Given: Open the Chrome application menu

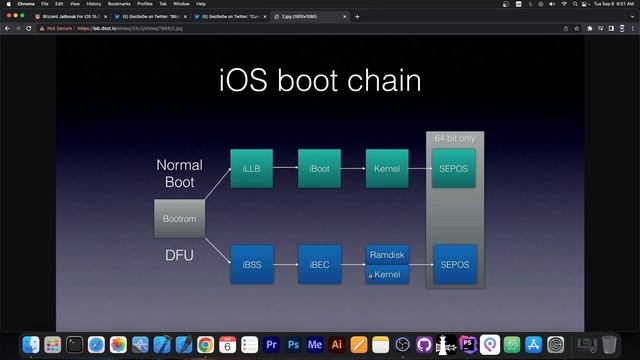Looking at the screenshot, I should (x=26, y=4).
